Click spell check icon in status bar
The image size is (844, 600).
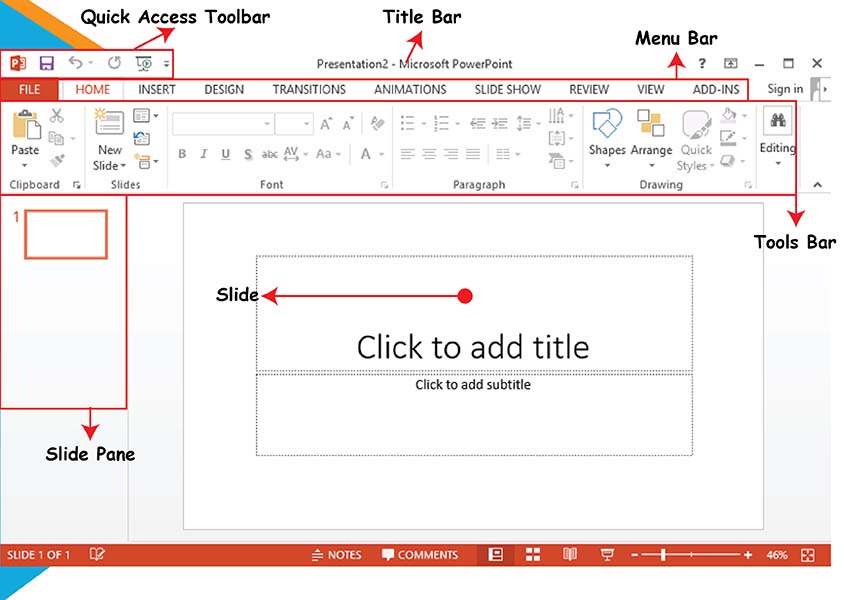point(97,554)
